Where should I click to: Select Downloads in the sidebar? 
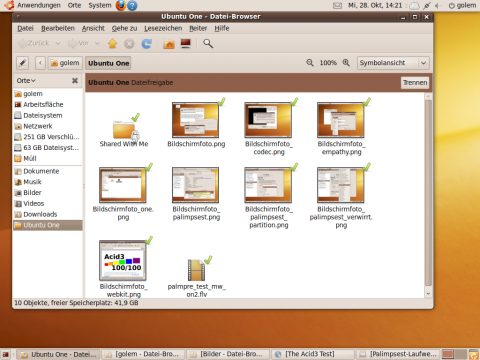[x=48, y=214]
